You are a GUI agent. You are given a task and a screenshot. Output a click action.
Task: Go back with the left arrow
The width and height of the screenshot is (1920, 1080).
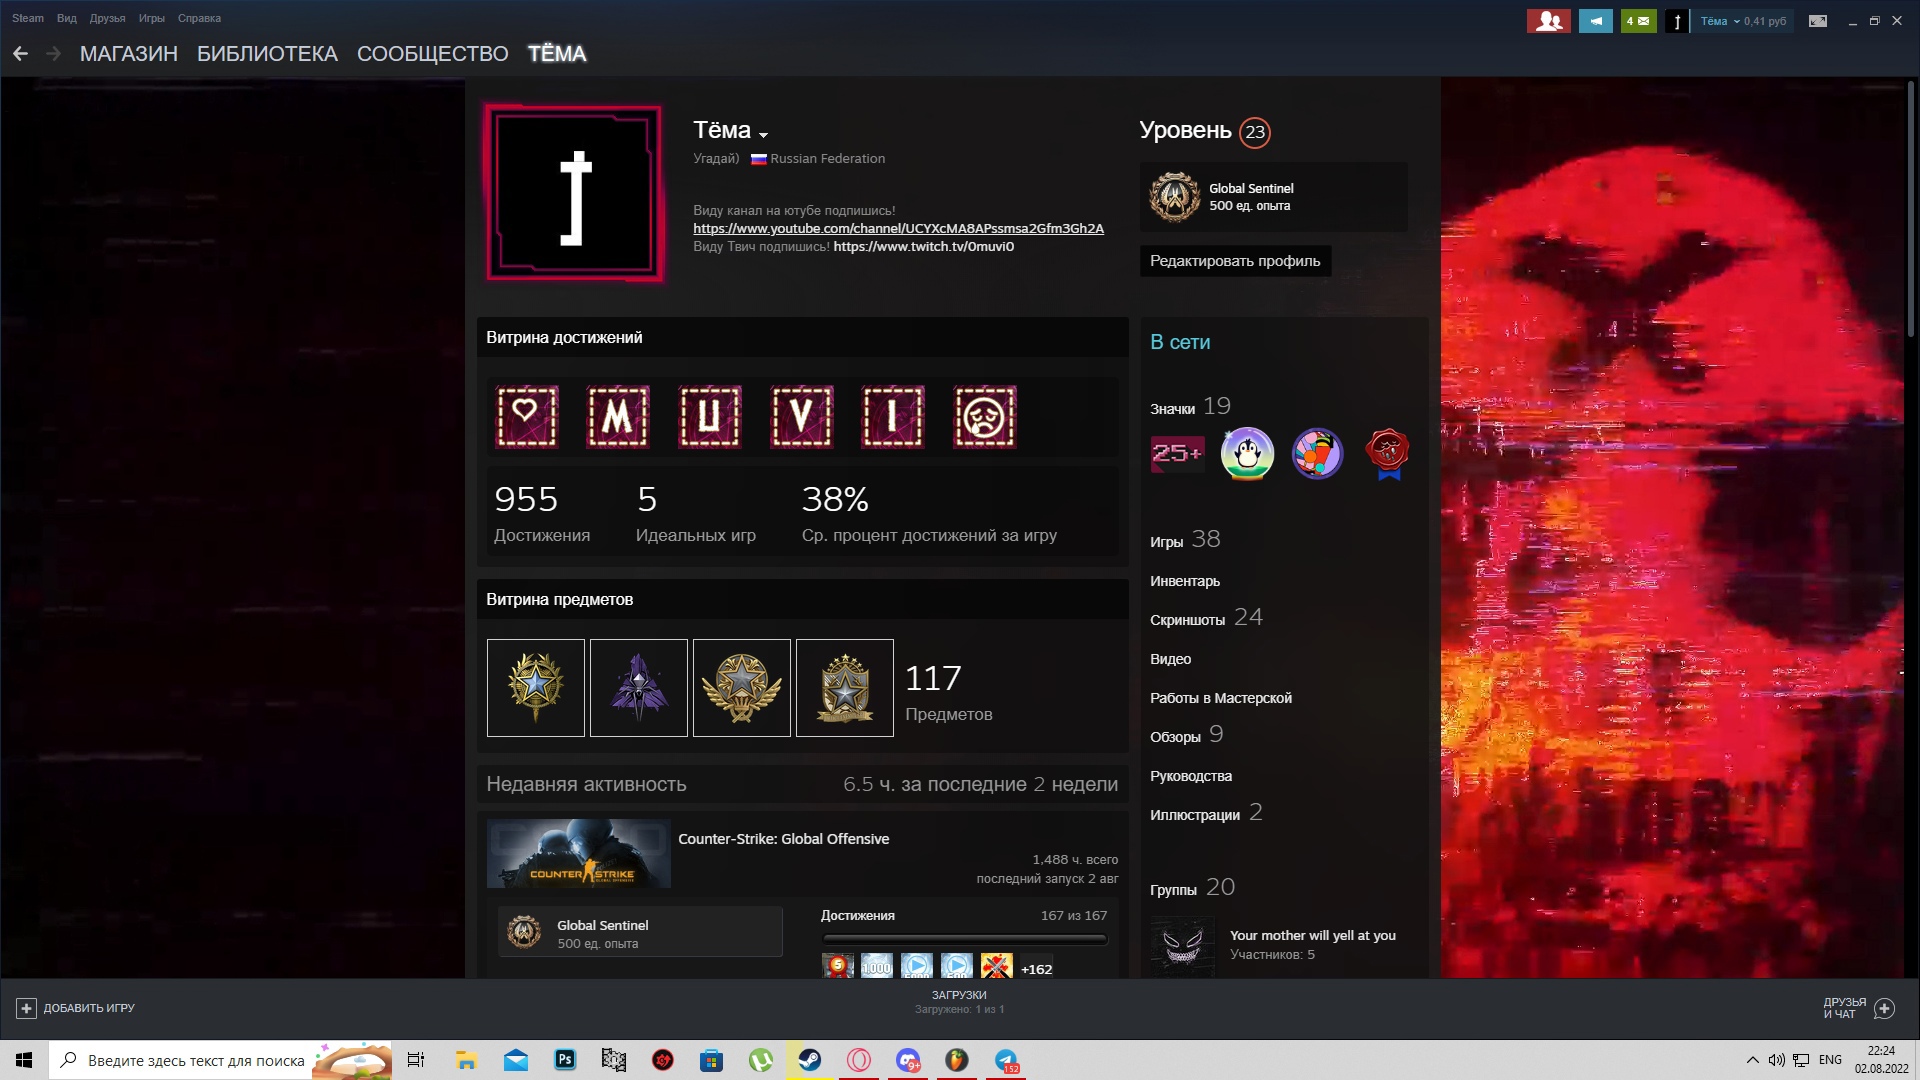pyautogui.click(x=20, y=54)
